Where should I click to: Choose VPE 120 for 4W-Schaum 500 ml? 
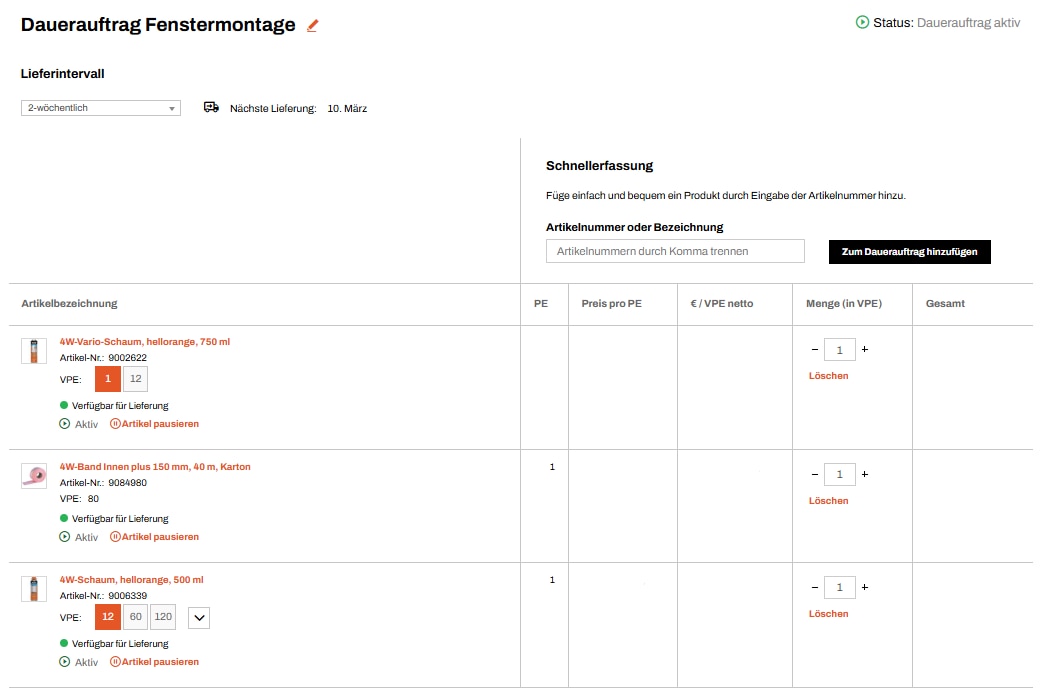pyautogui.click(x=163, y=617)
